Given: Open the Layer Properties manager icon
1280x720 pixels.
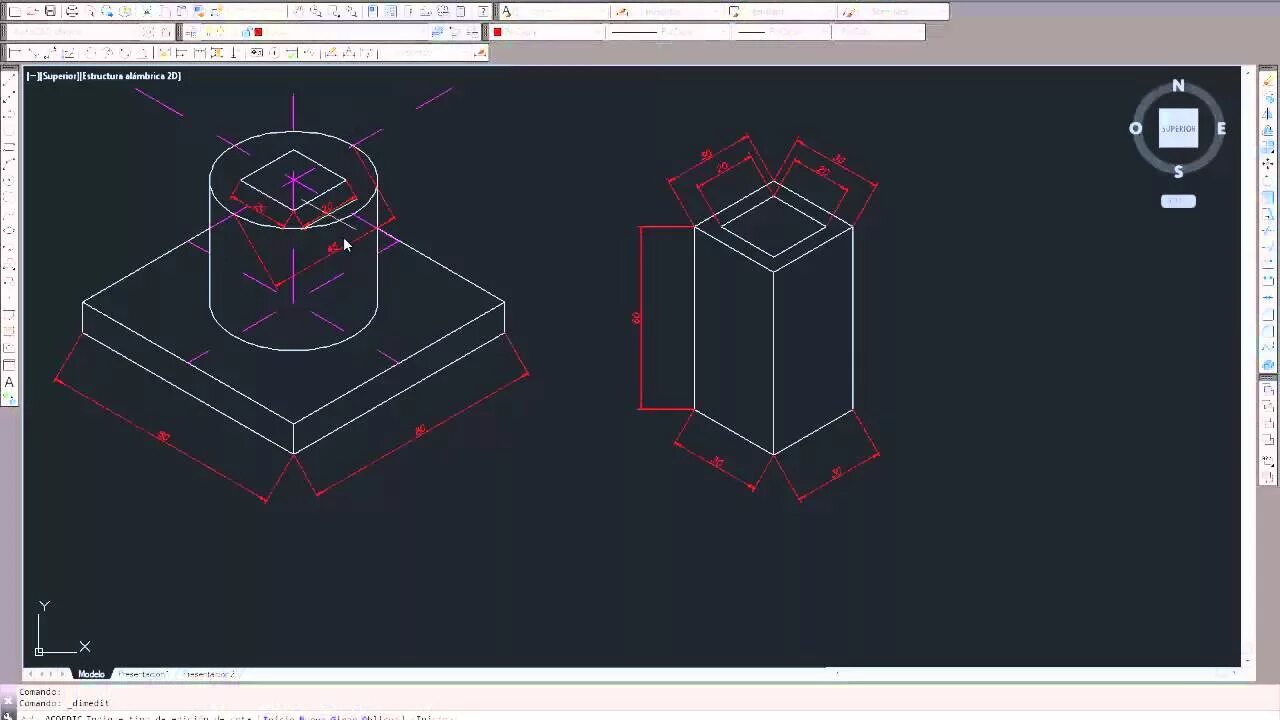Looking at the screenshot, I should click(x=191, y=32).
